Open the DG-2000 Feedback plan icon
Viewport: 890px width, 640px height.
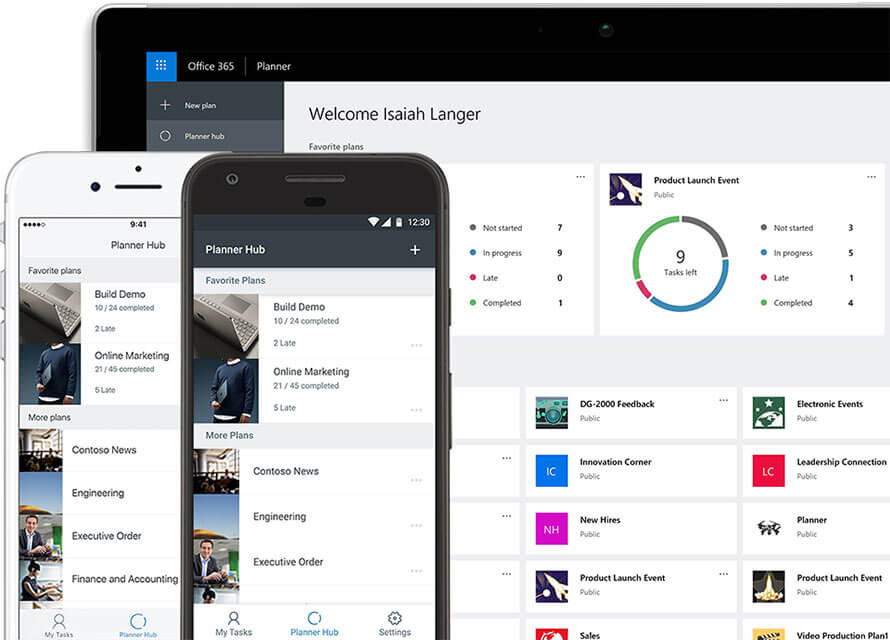[x=551, y=412]
